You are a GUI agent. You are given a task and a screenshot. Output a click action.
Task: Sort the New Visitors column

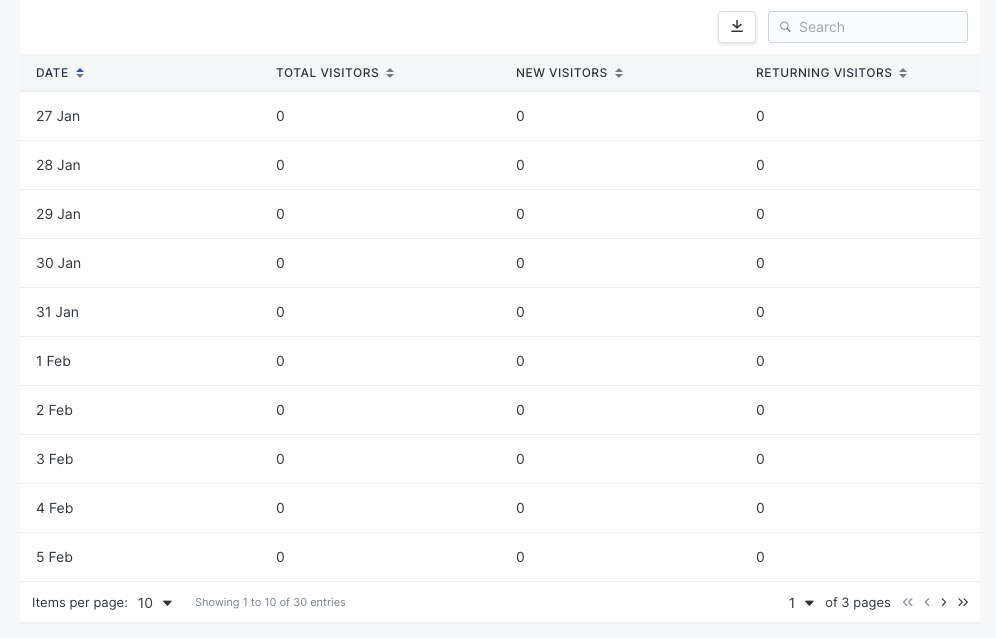click(619, 72)
